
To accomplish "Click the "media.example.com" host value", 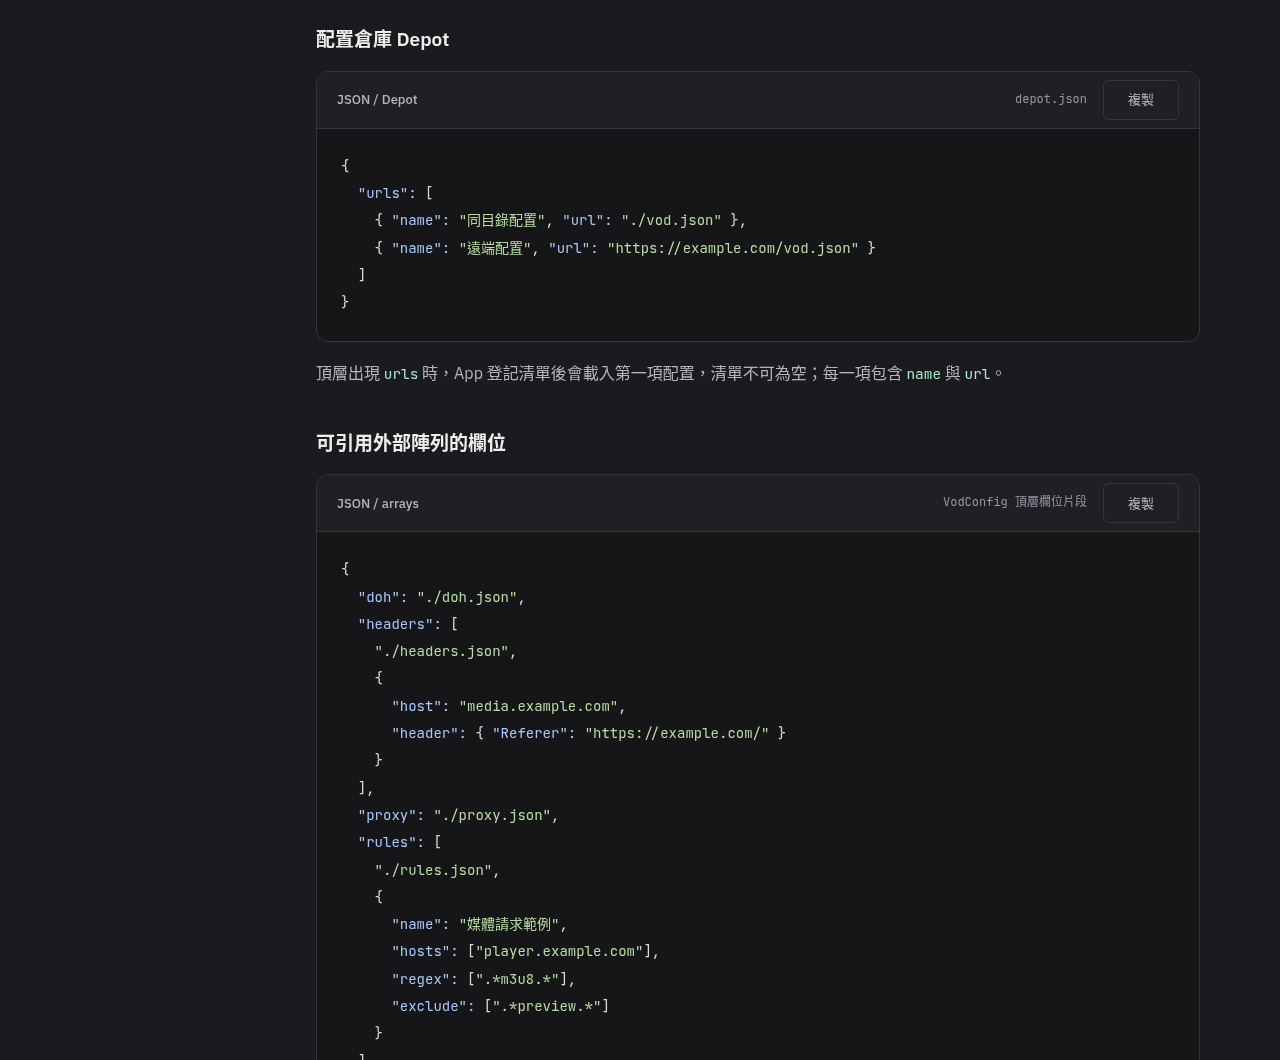I will coord(538,706).
